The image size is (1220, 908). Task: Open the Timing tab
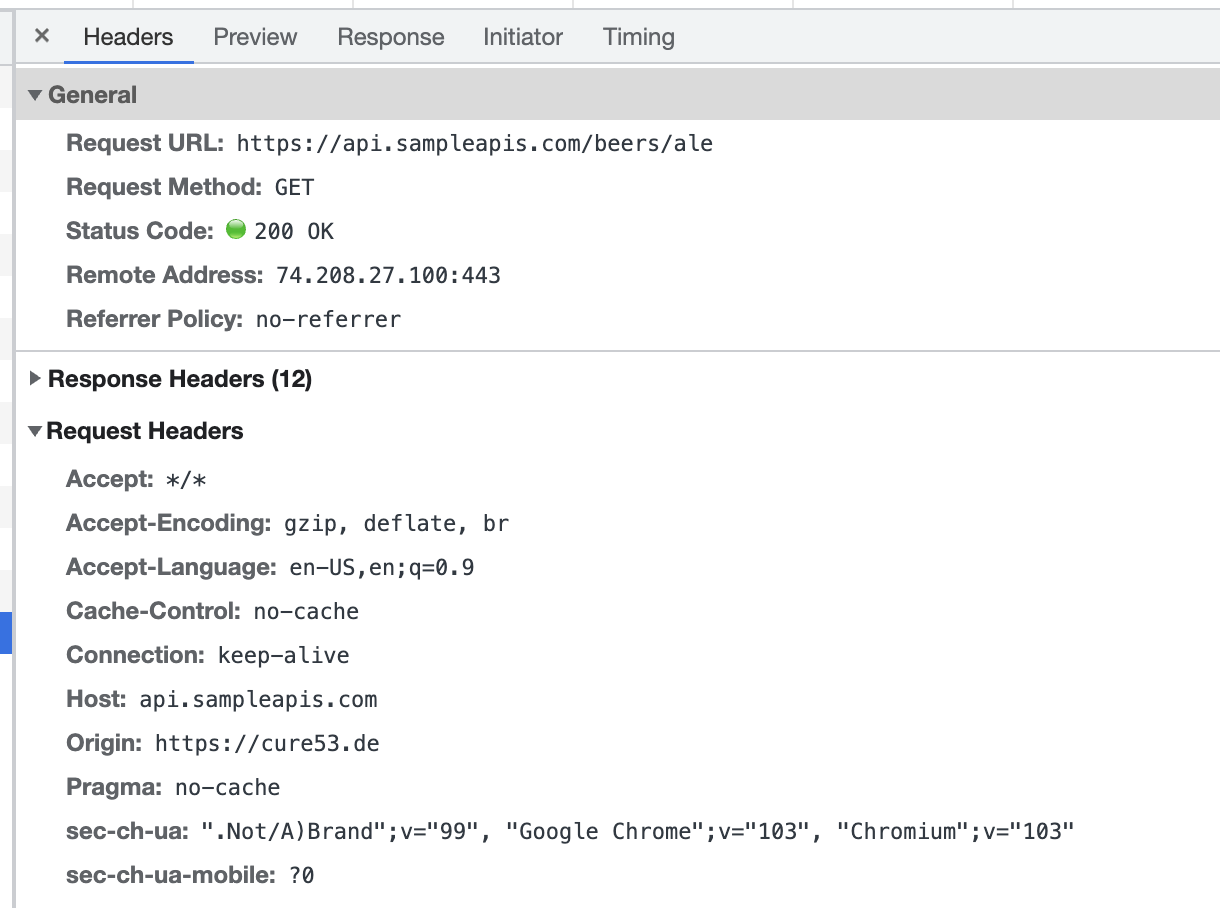coord(639,37)
